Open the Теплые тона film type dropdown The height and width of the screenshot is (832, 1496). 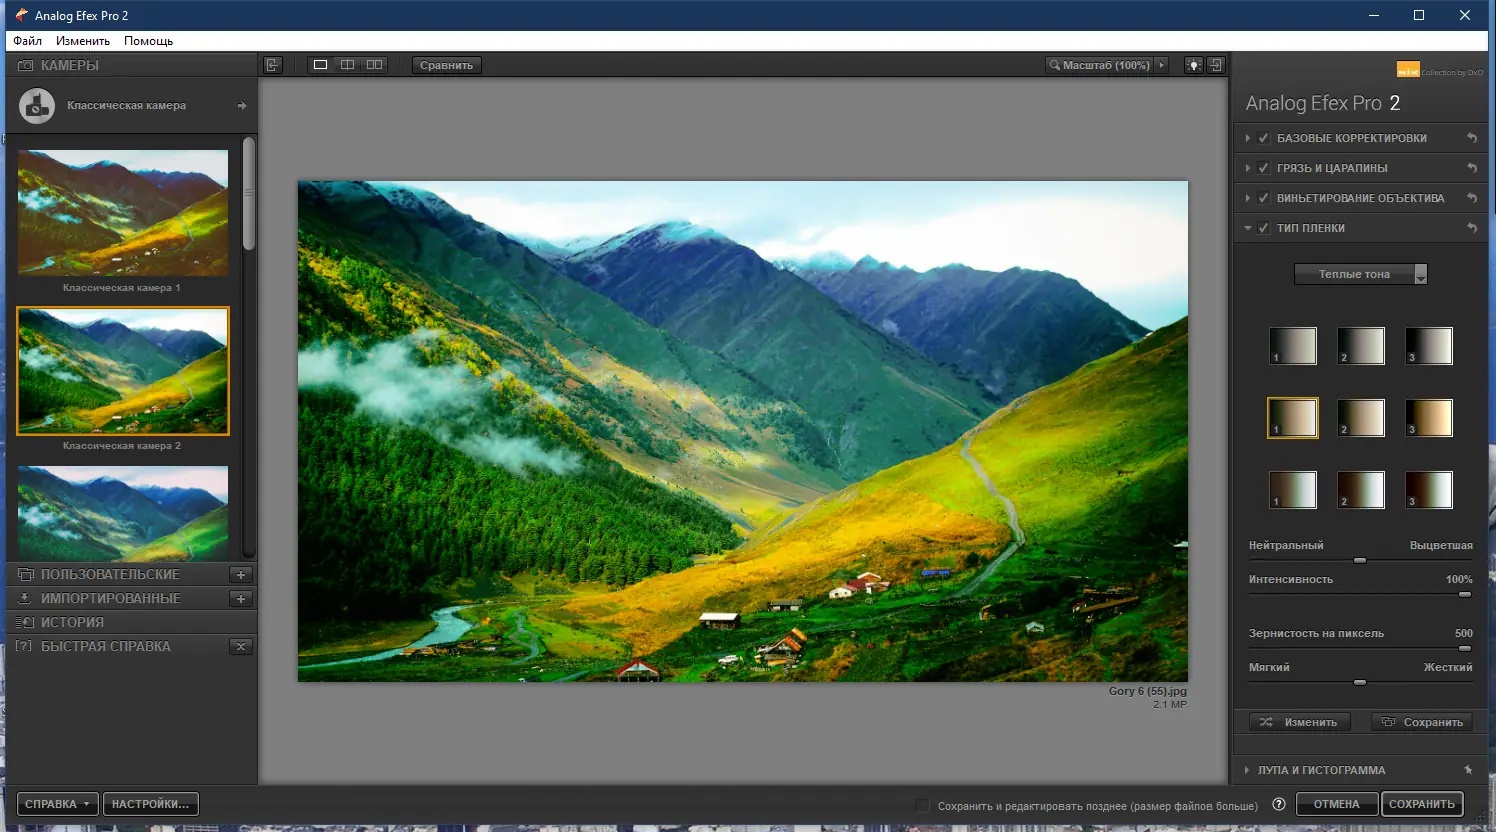click(1360, 274)
